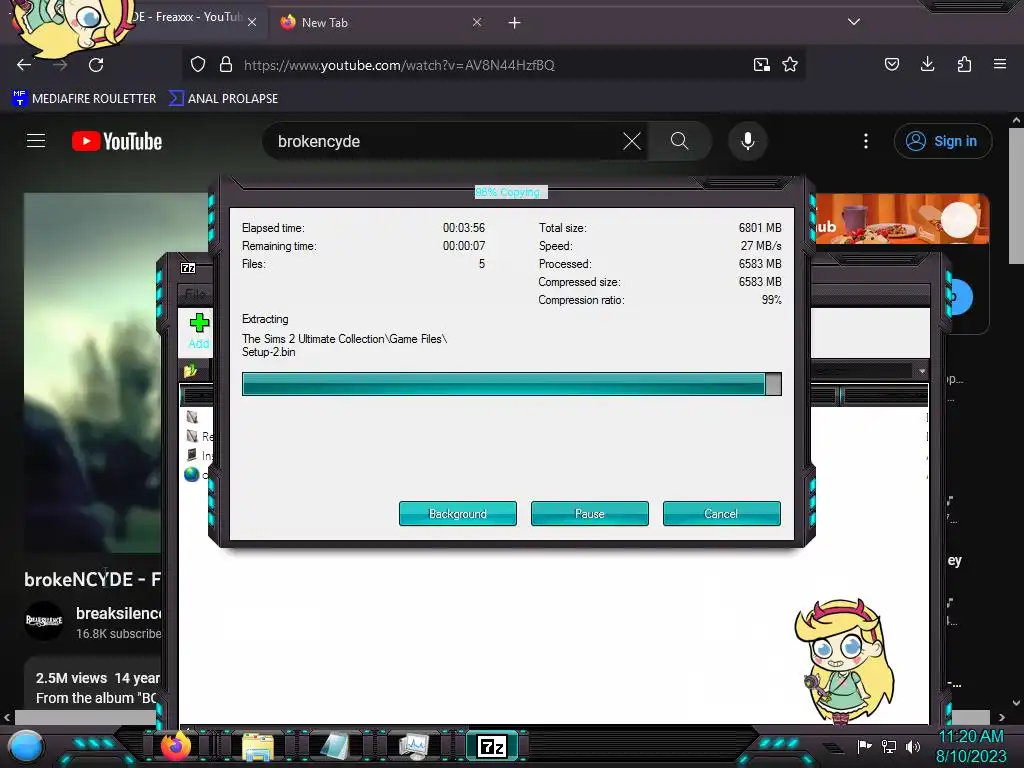Image resolution: width=1024 pixels, height=768 pixels.
Task: Click the volume speaker tray icon
Action: [913, 746]
